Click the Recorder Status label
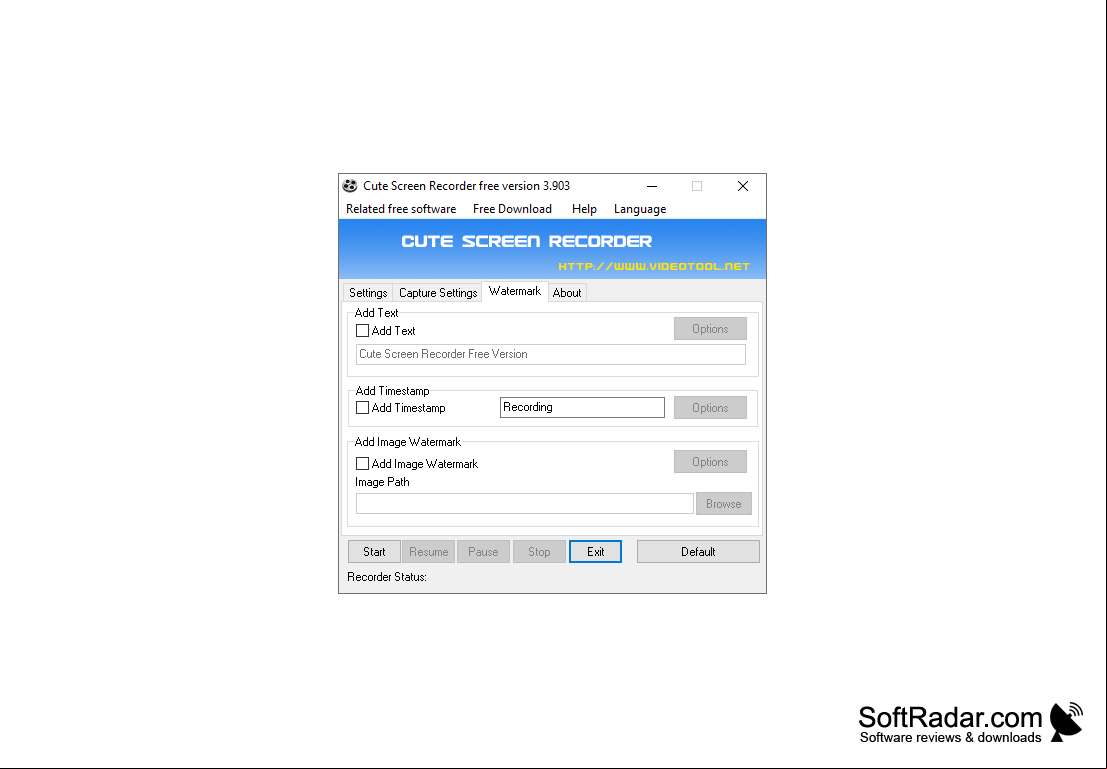The height and width of the screenshot is (769, 1107). coord(387,577)
